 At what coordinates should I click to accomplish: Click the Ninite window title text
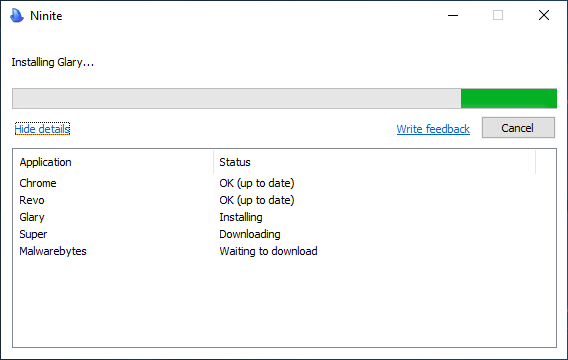46,16
